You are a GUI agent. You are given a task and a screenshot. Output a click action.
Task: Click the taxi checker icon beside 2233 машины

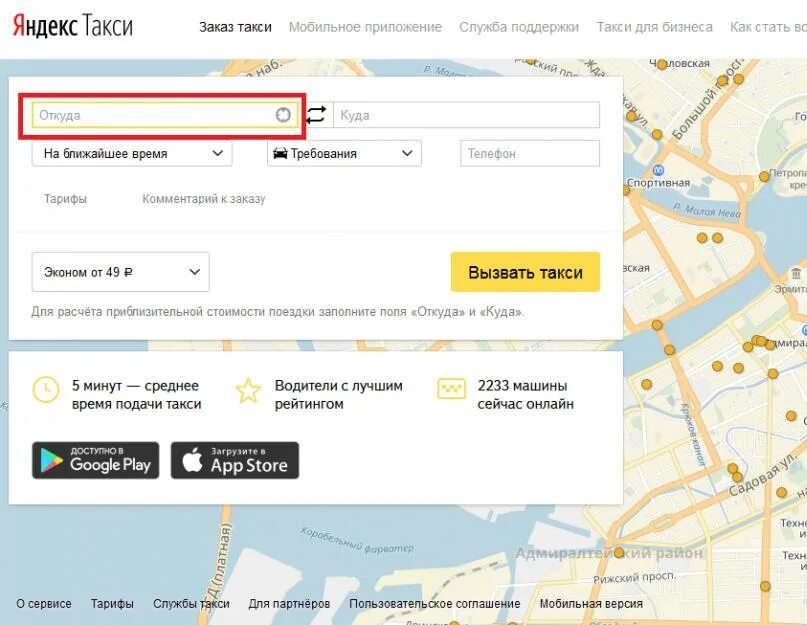click(451, 389)
